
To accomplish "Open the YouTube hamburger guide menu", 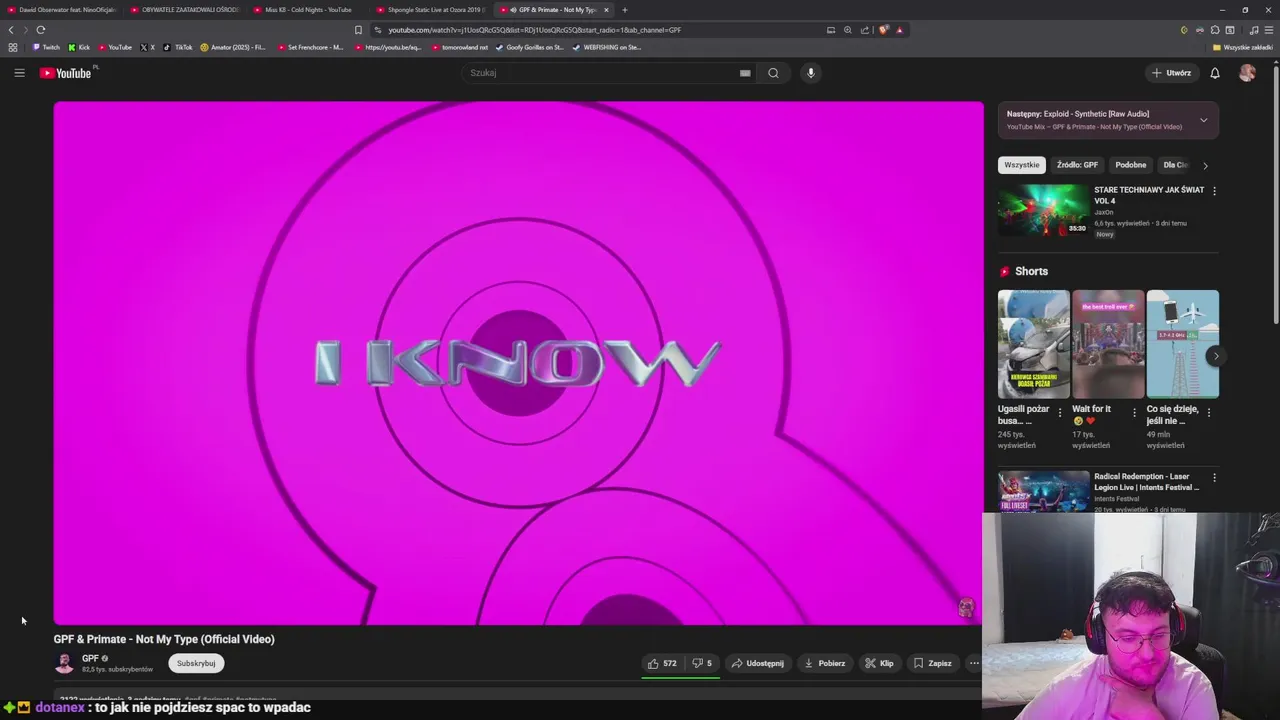I will coord(19,73).
